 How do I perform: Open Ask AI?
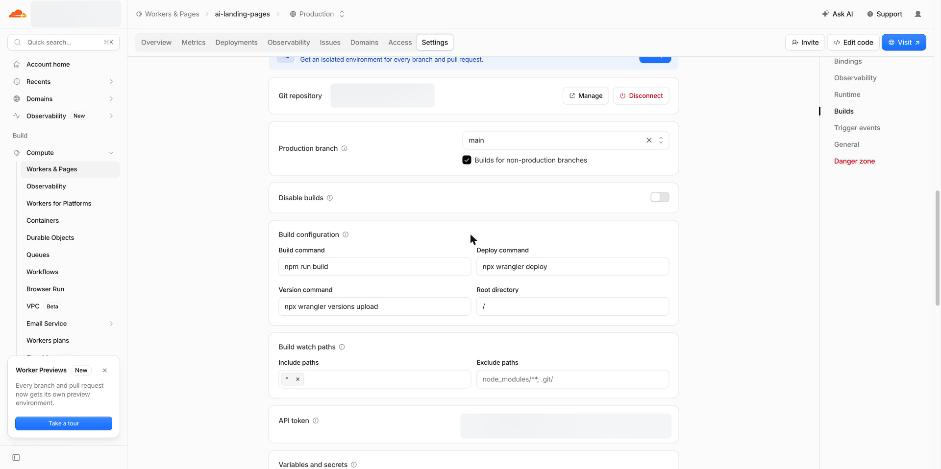point(838,14)
